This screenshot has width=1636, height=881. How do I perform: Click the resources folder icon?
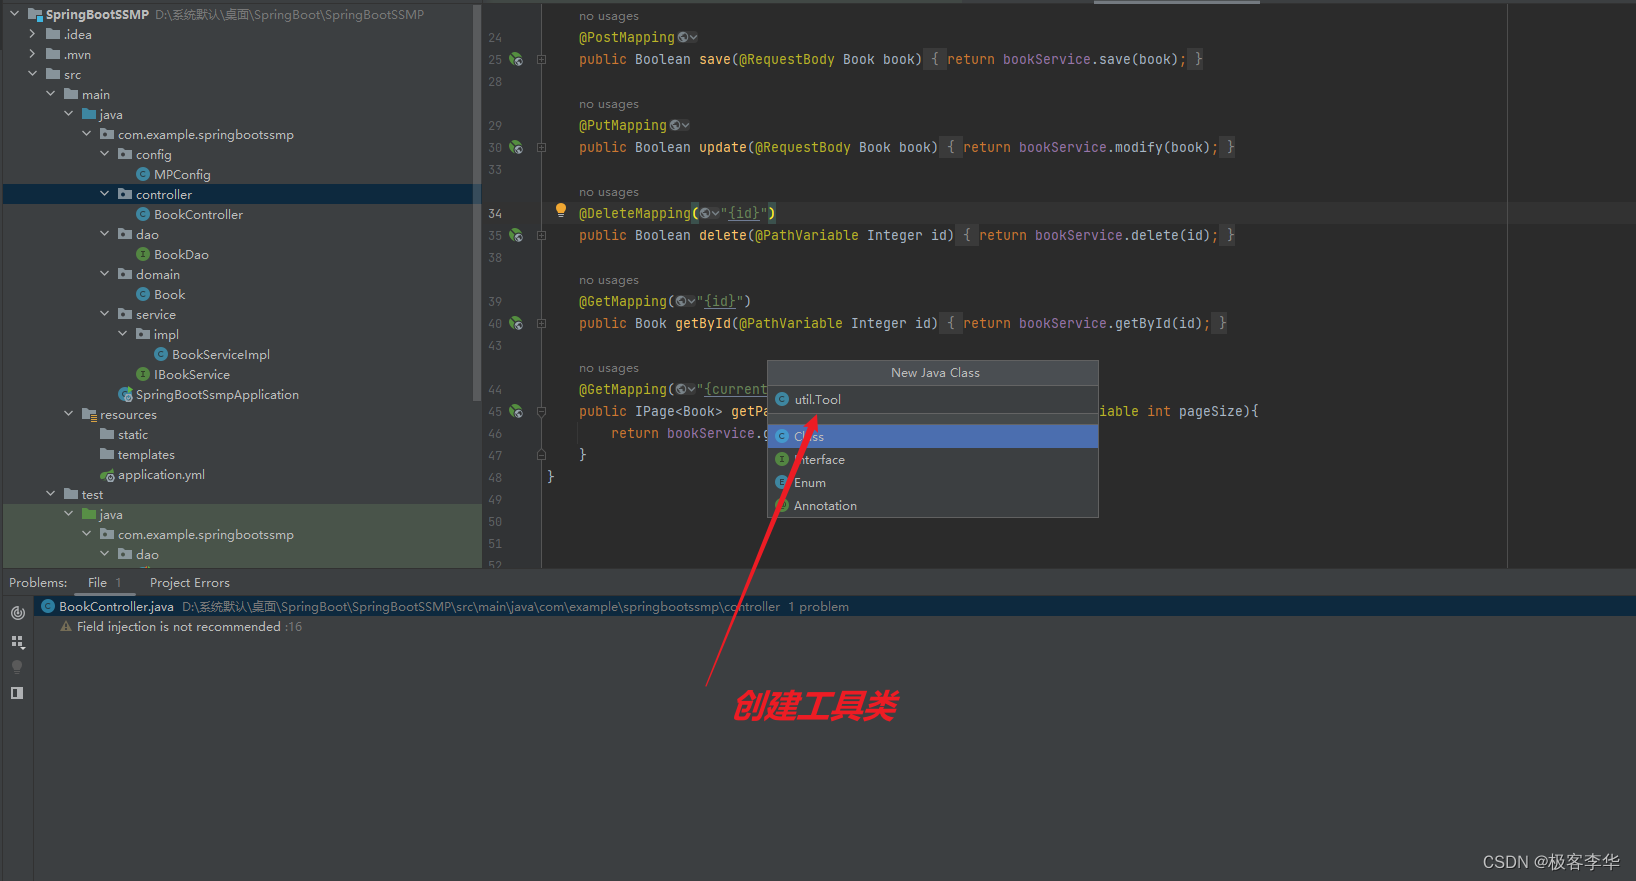(89, 414)
